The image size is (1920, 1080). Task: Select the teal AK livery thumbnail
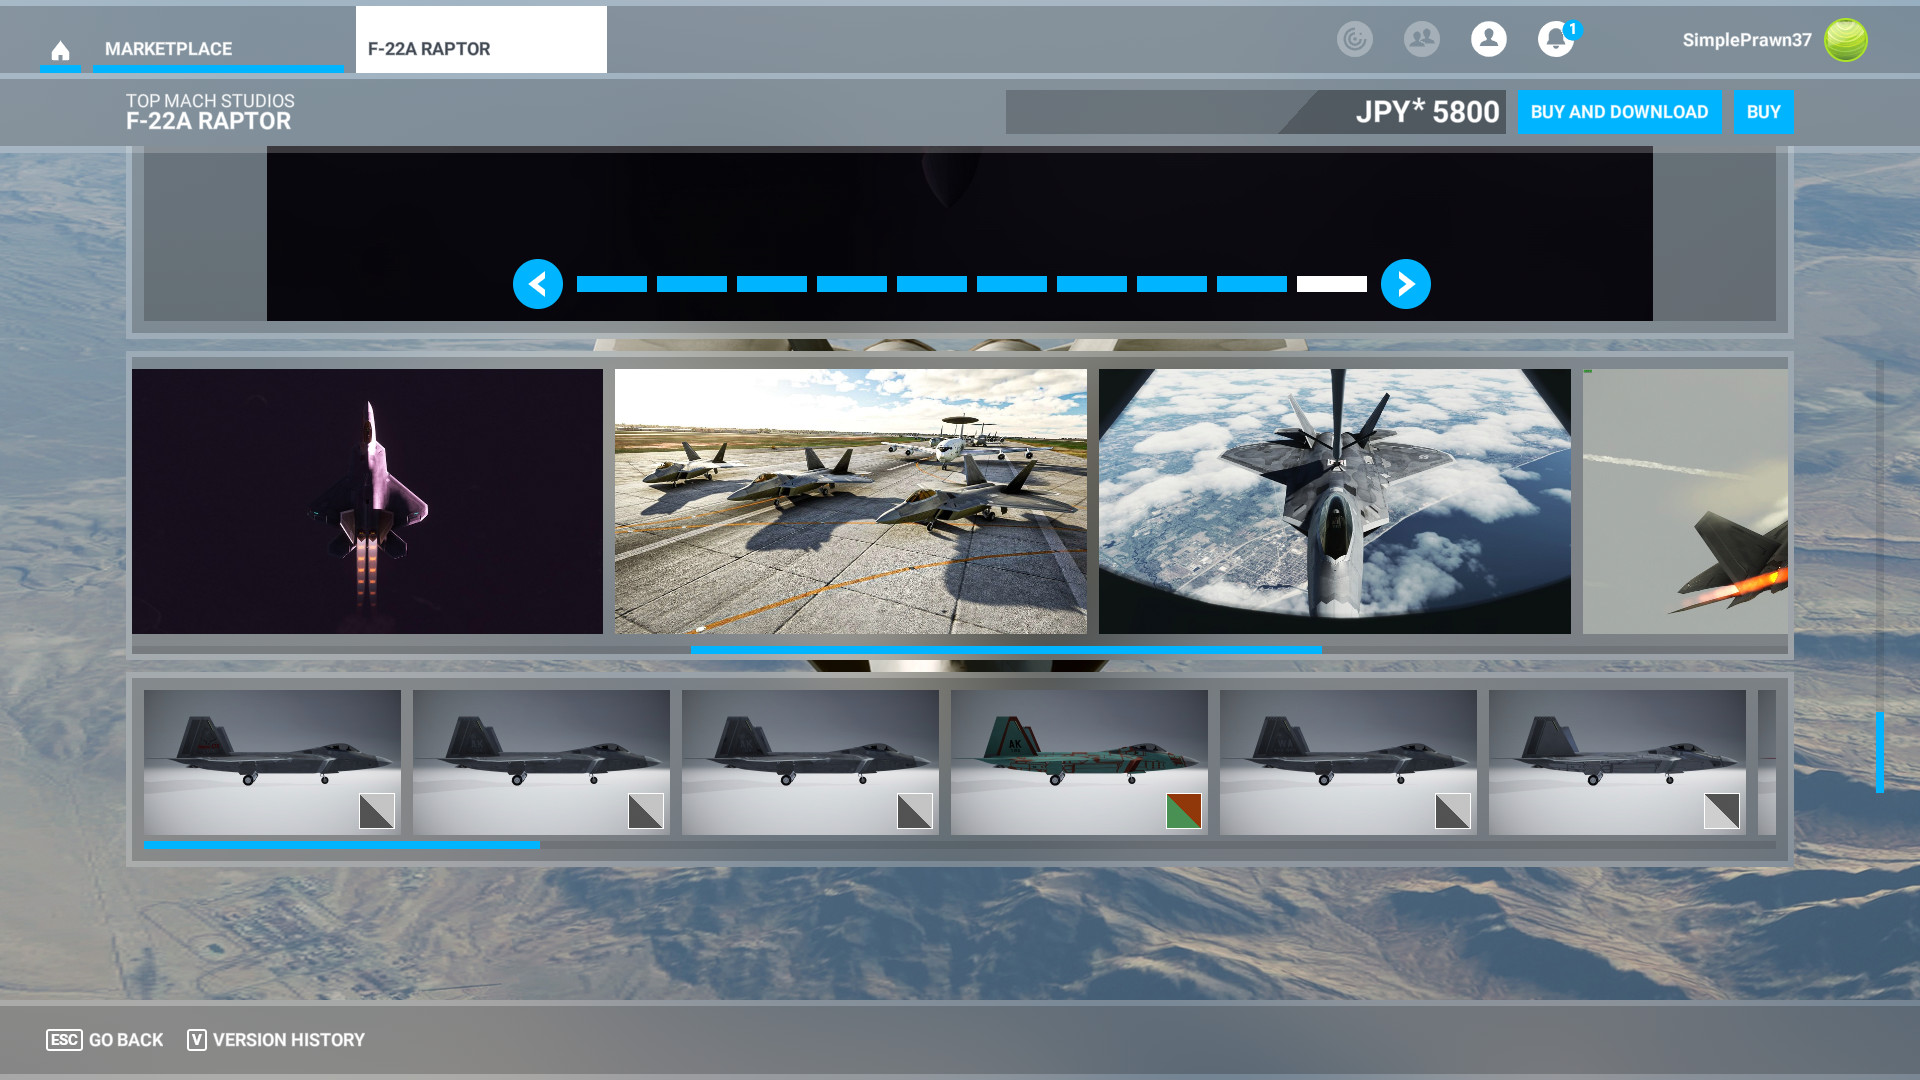point(1078,762)
